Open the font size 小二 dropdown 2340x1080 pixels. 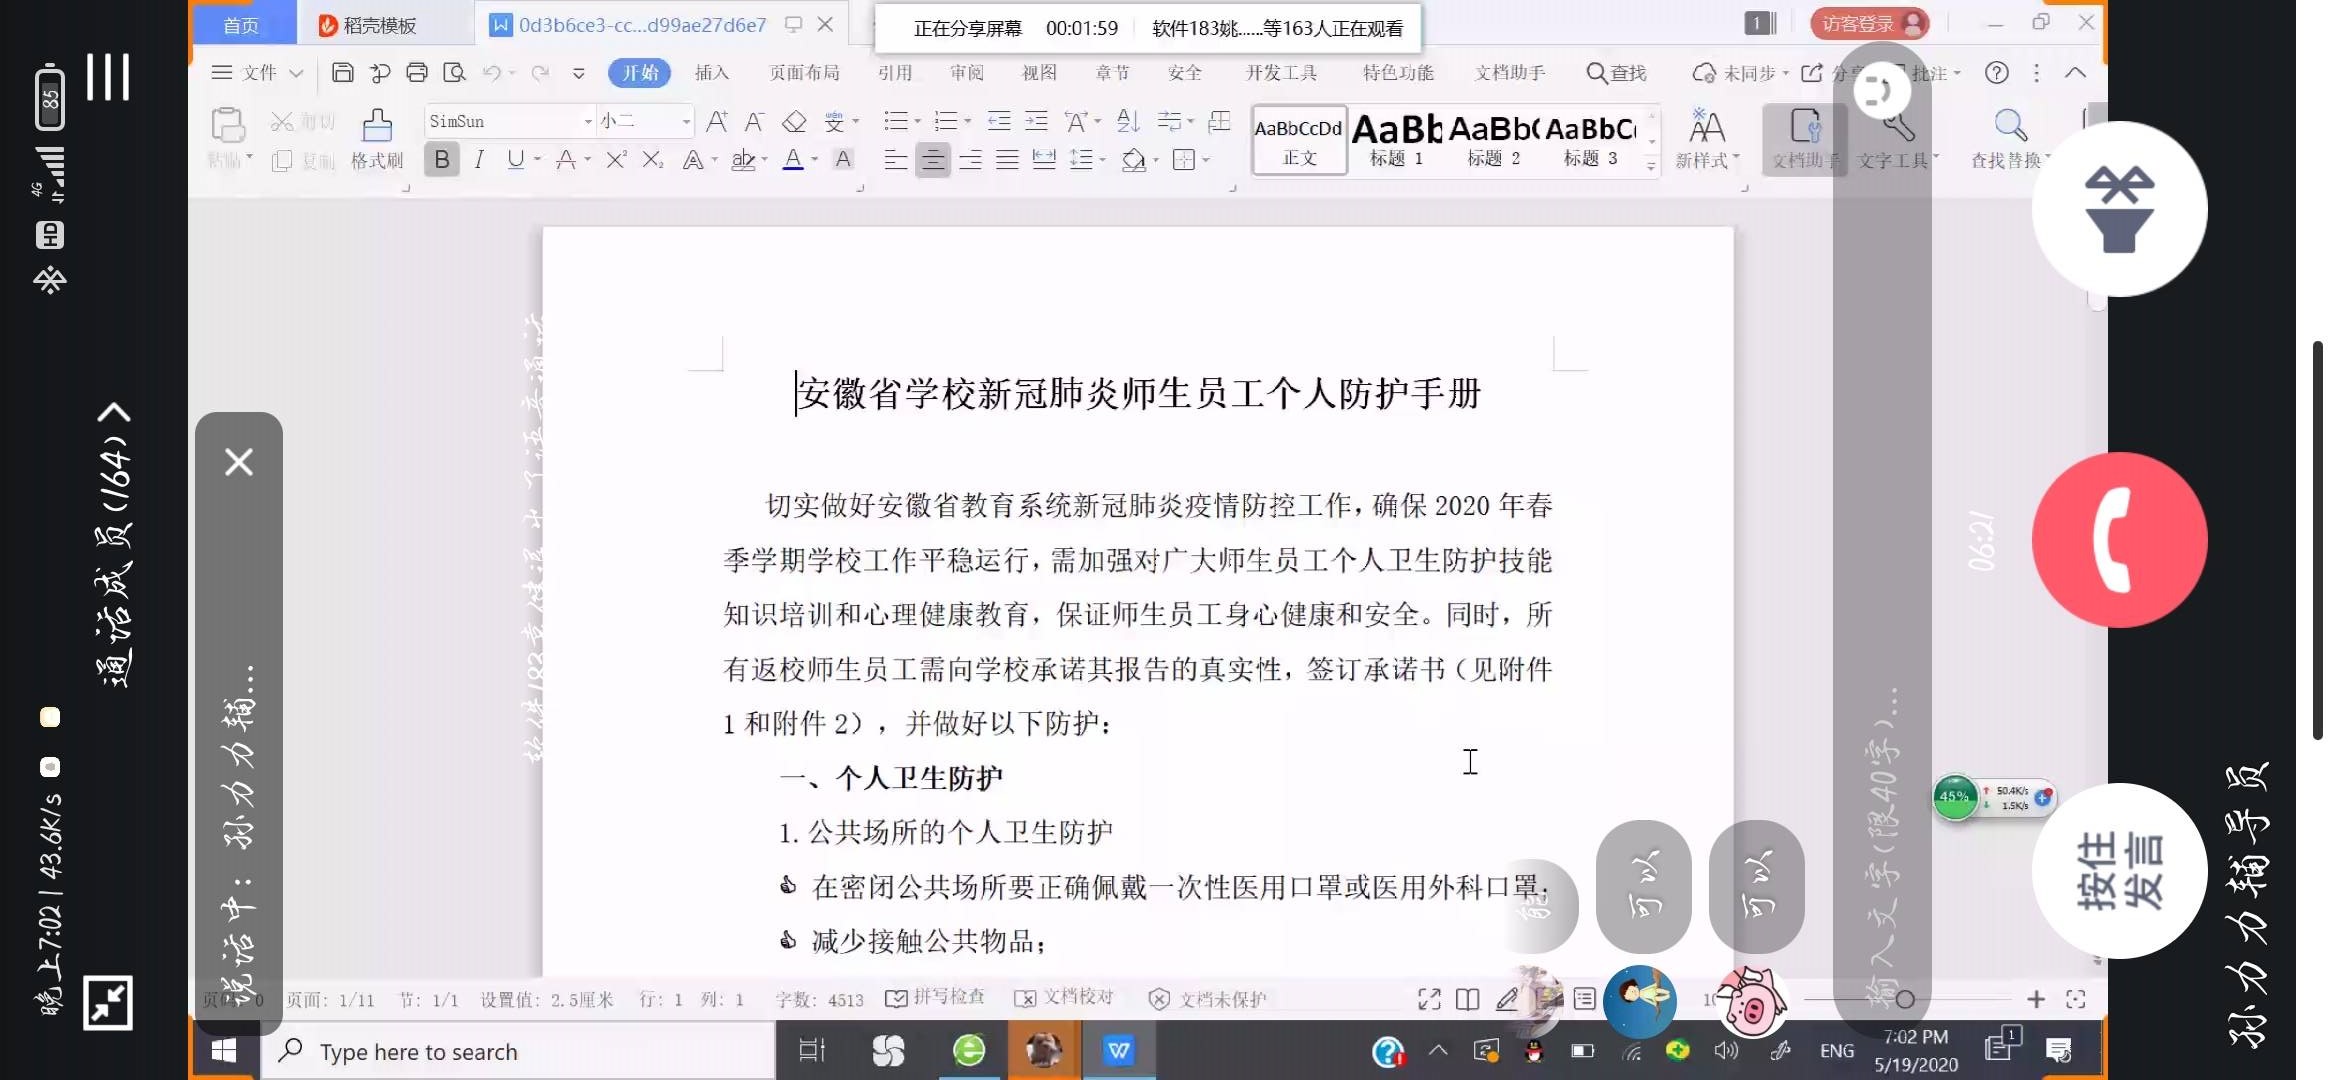[x=686, y=122]
